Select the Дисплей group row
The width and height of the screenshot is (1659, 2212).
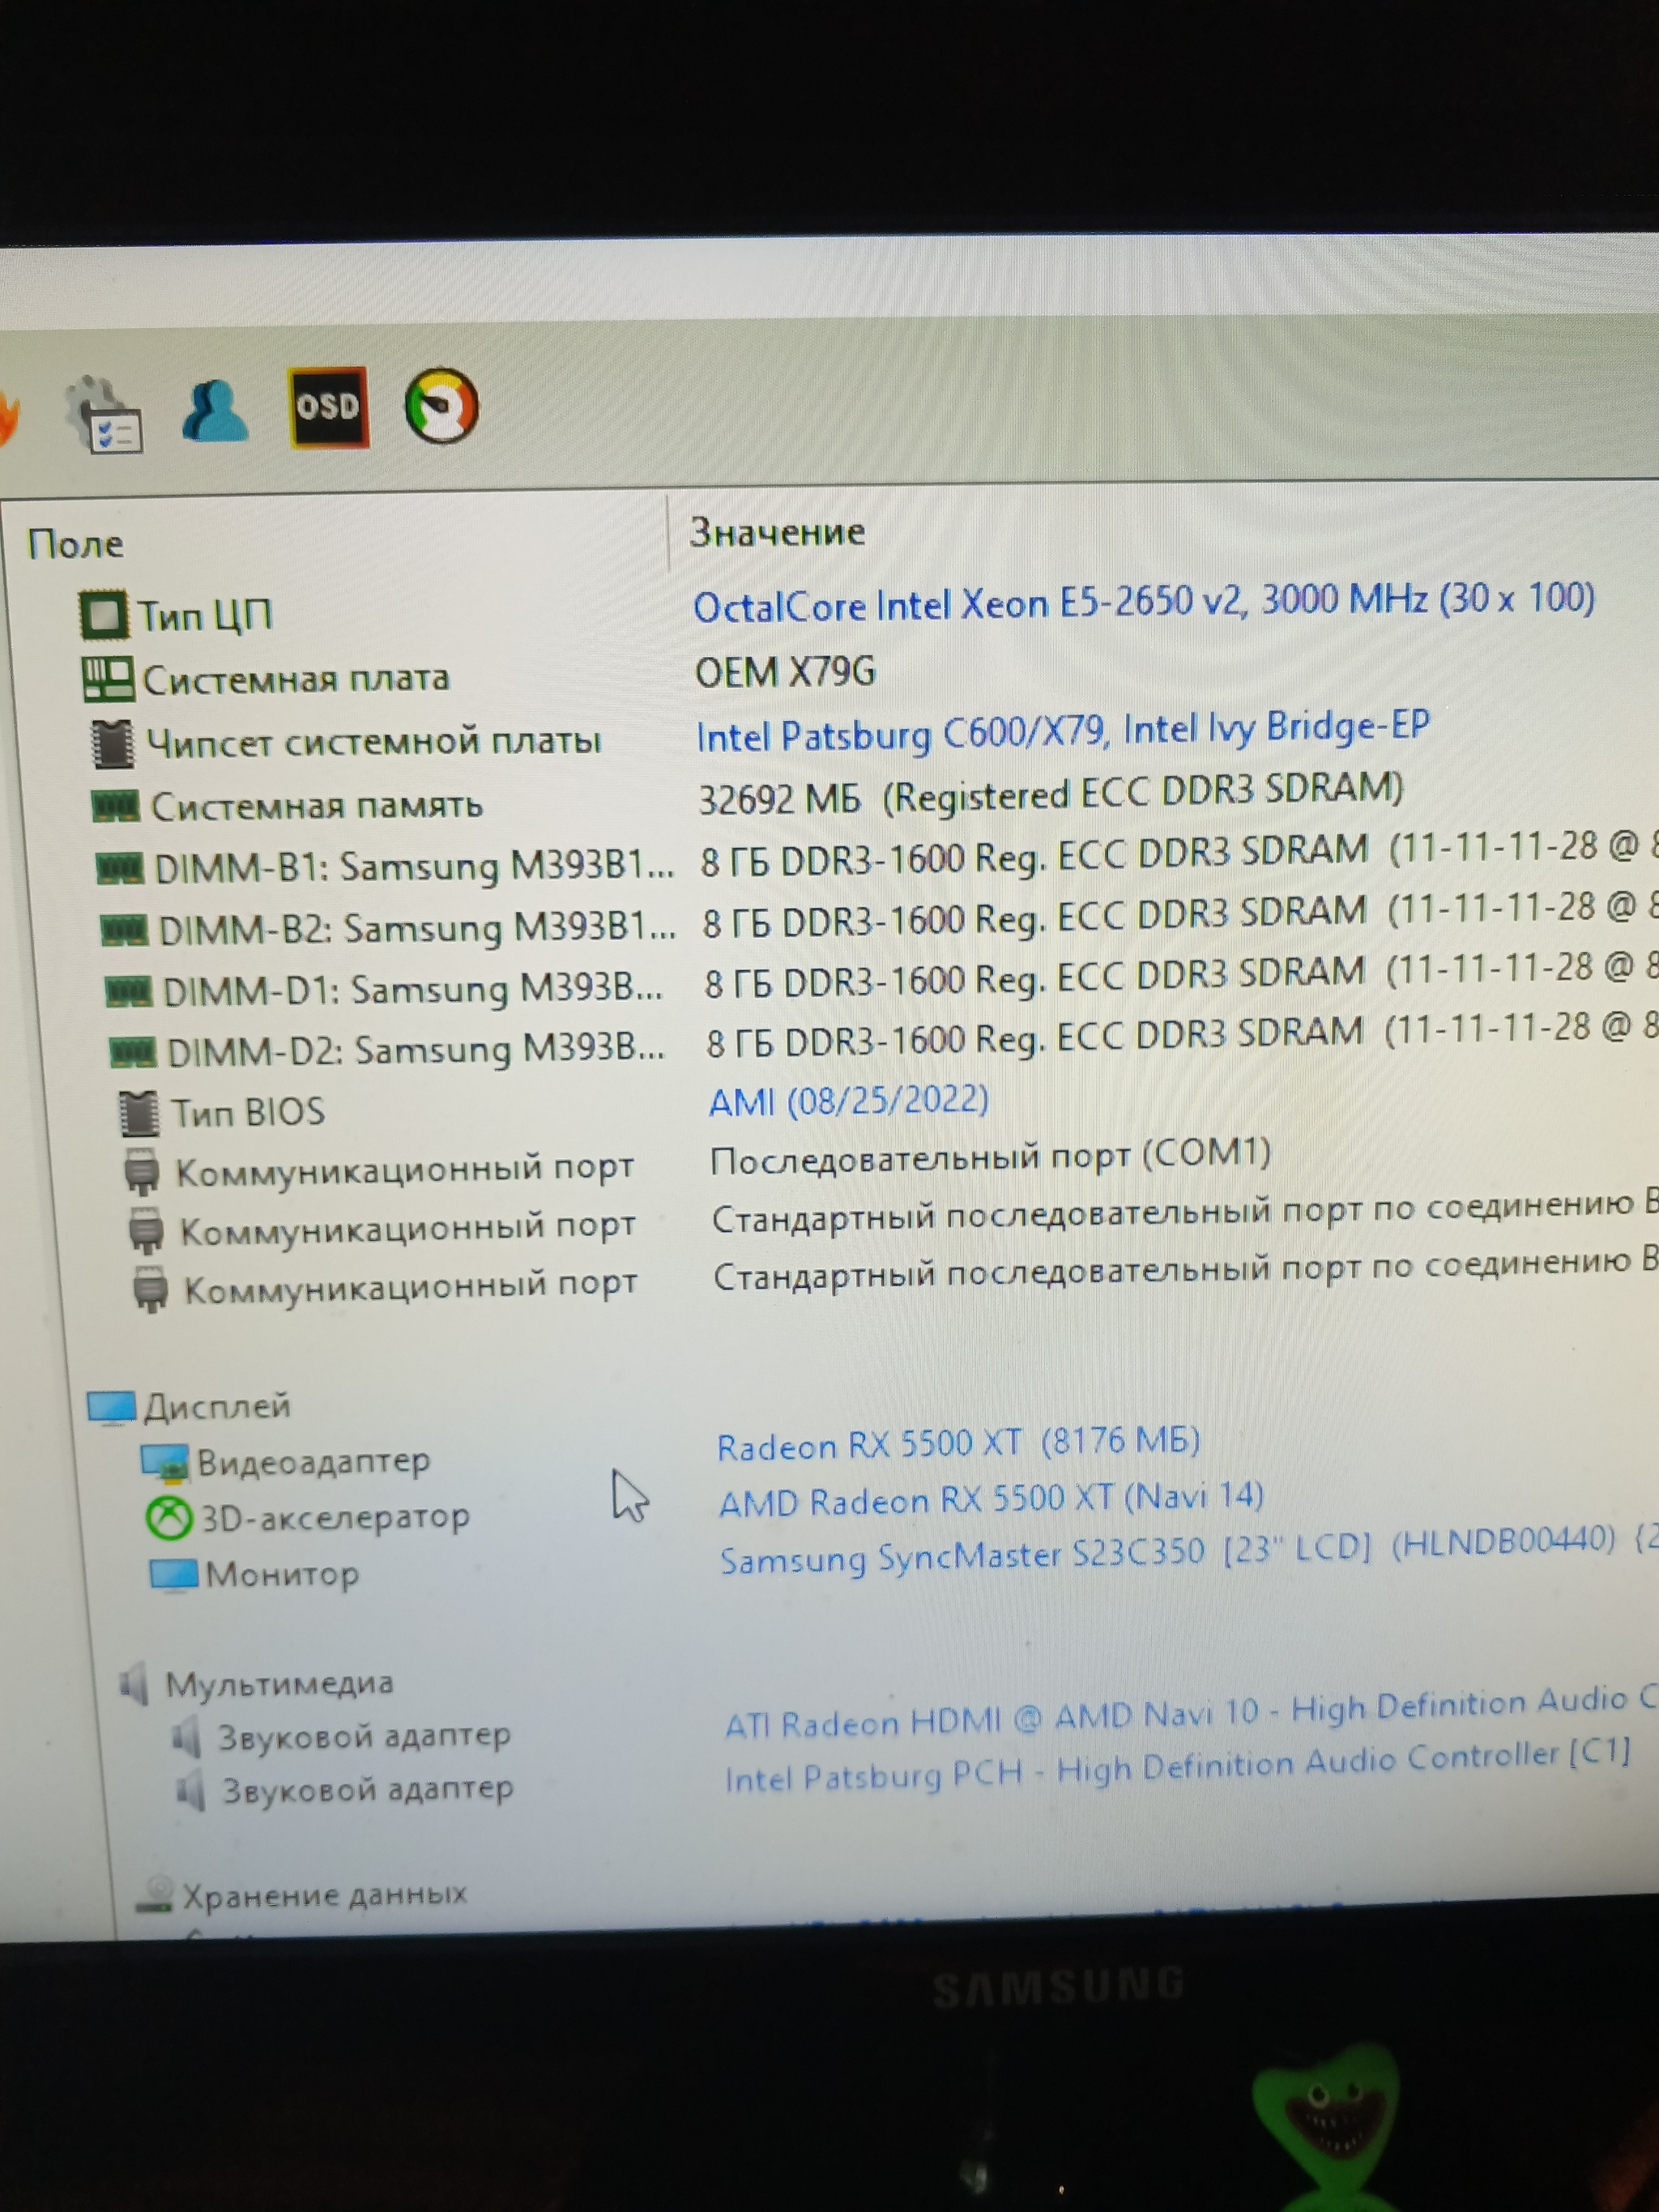[x=216, y=1406]
